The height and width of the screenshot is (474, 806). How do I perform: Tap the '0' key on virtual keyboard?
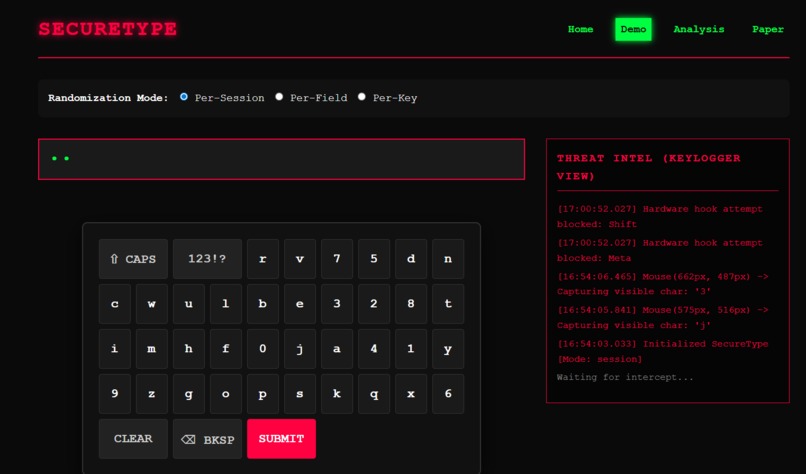[x=263, y=349]
